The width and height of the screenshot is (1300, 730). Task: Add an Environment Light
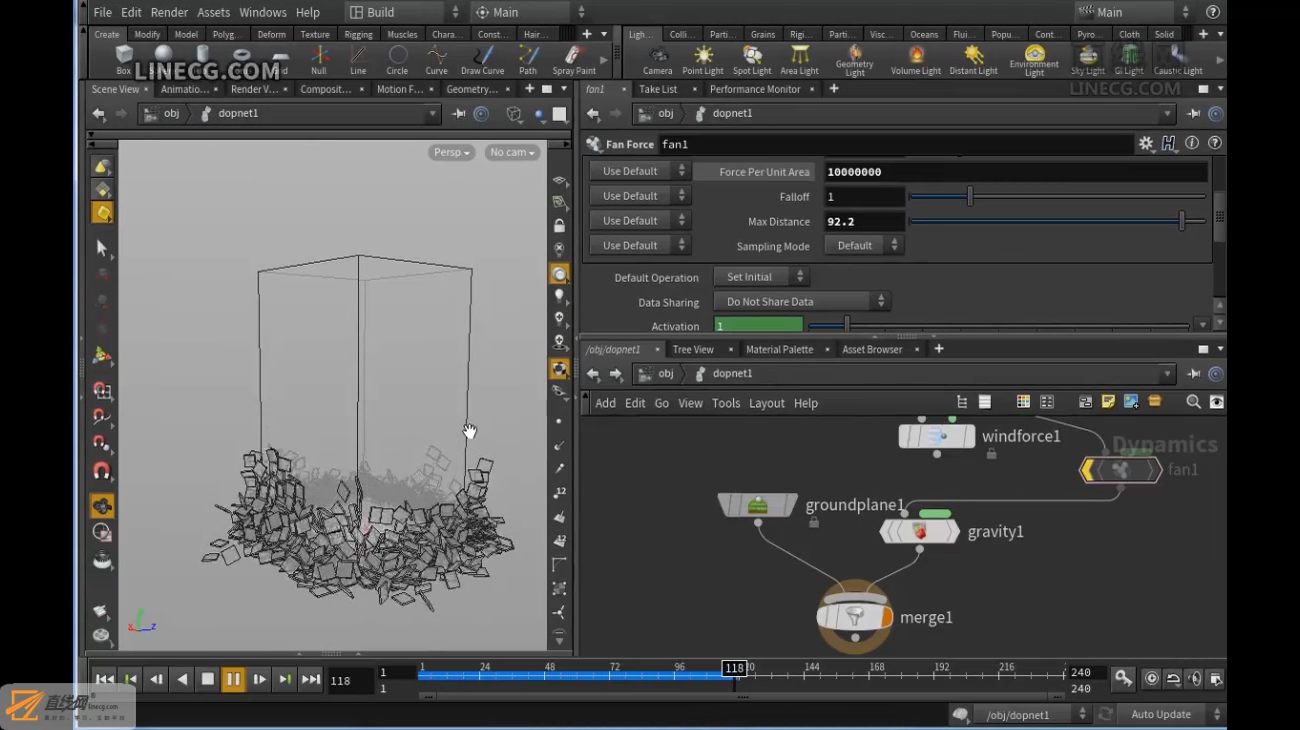[1034, 60]
